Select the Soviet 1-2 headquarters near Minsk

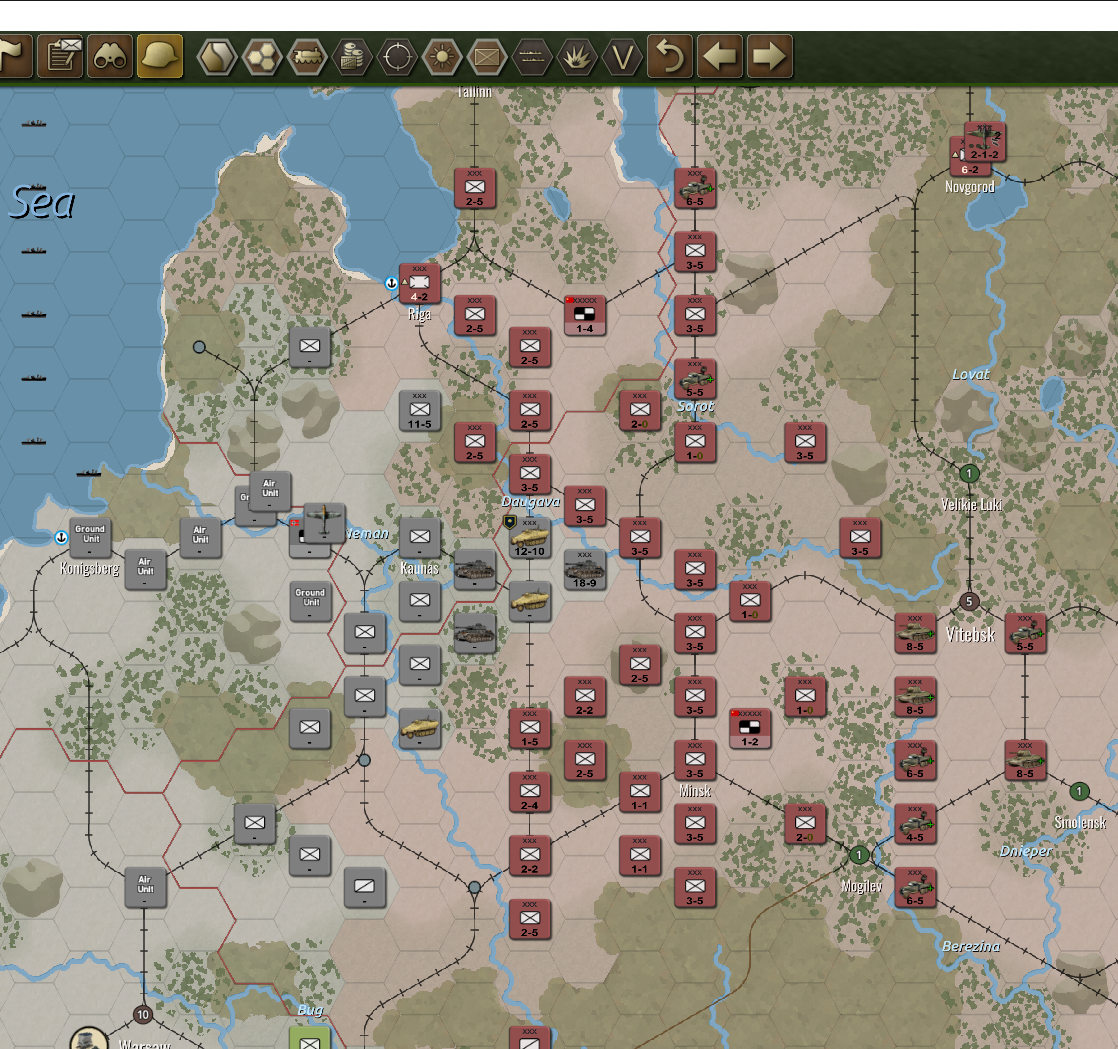pos(749,728)
